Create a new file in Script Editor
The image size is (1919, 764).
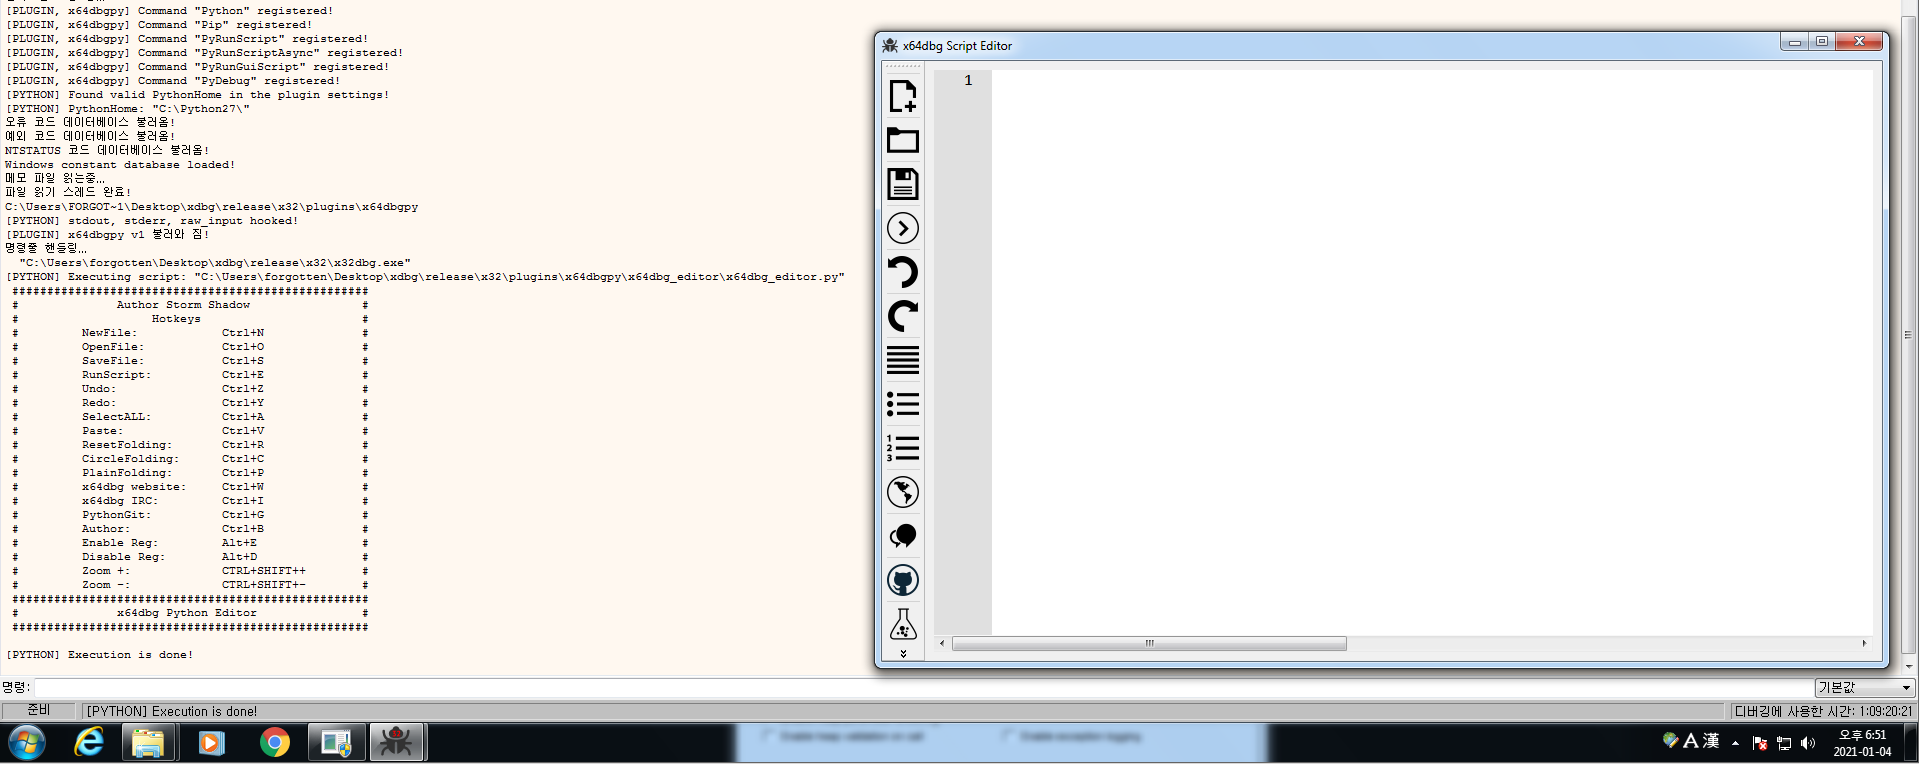(x=903, y=96)
